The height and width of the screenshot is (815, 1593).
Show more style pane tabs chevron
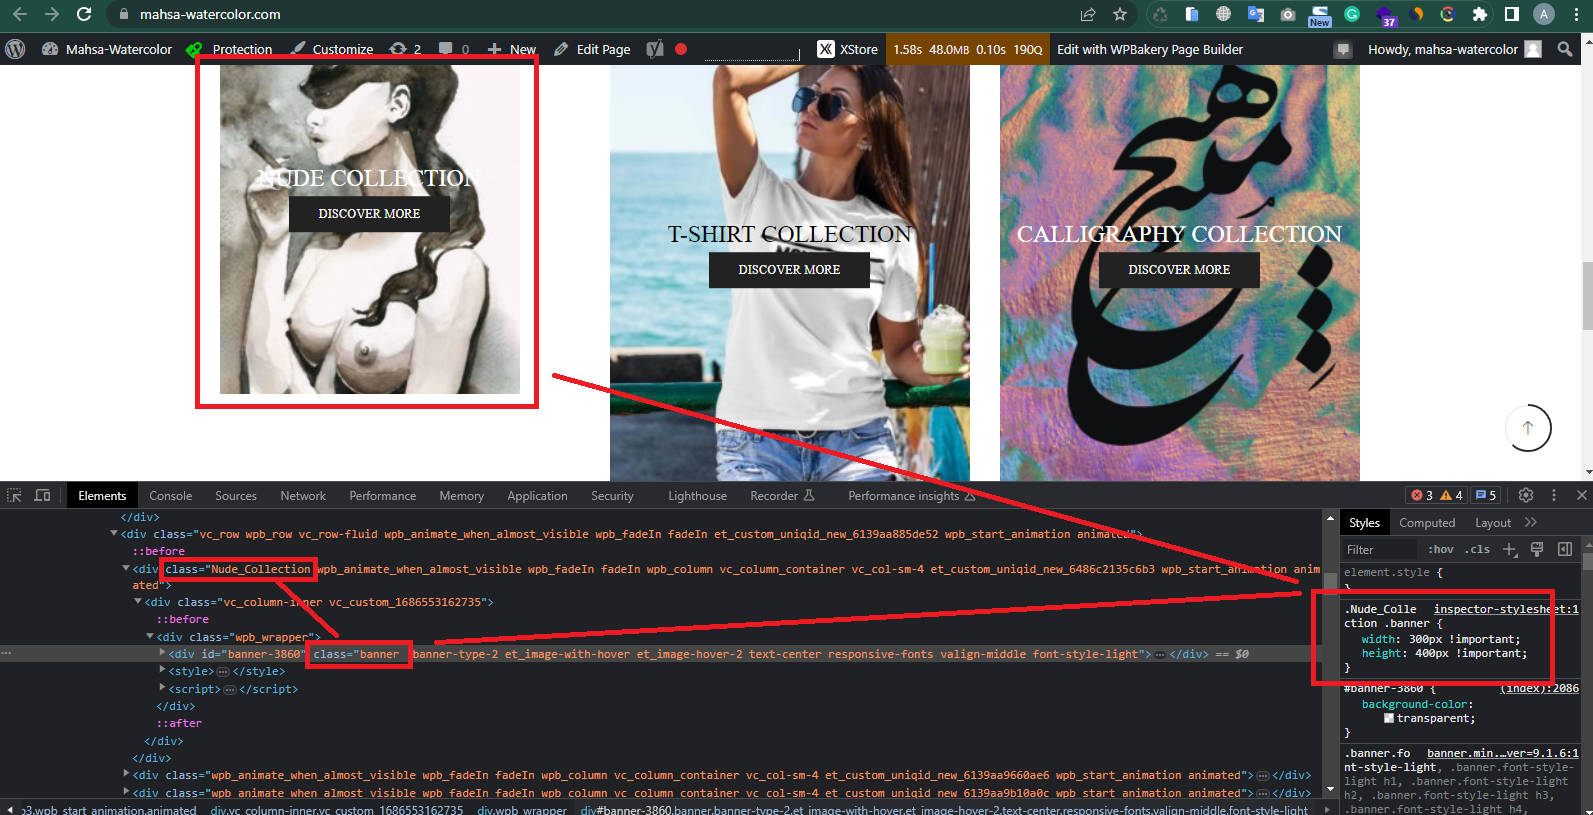1531,523
